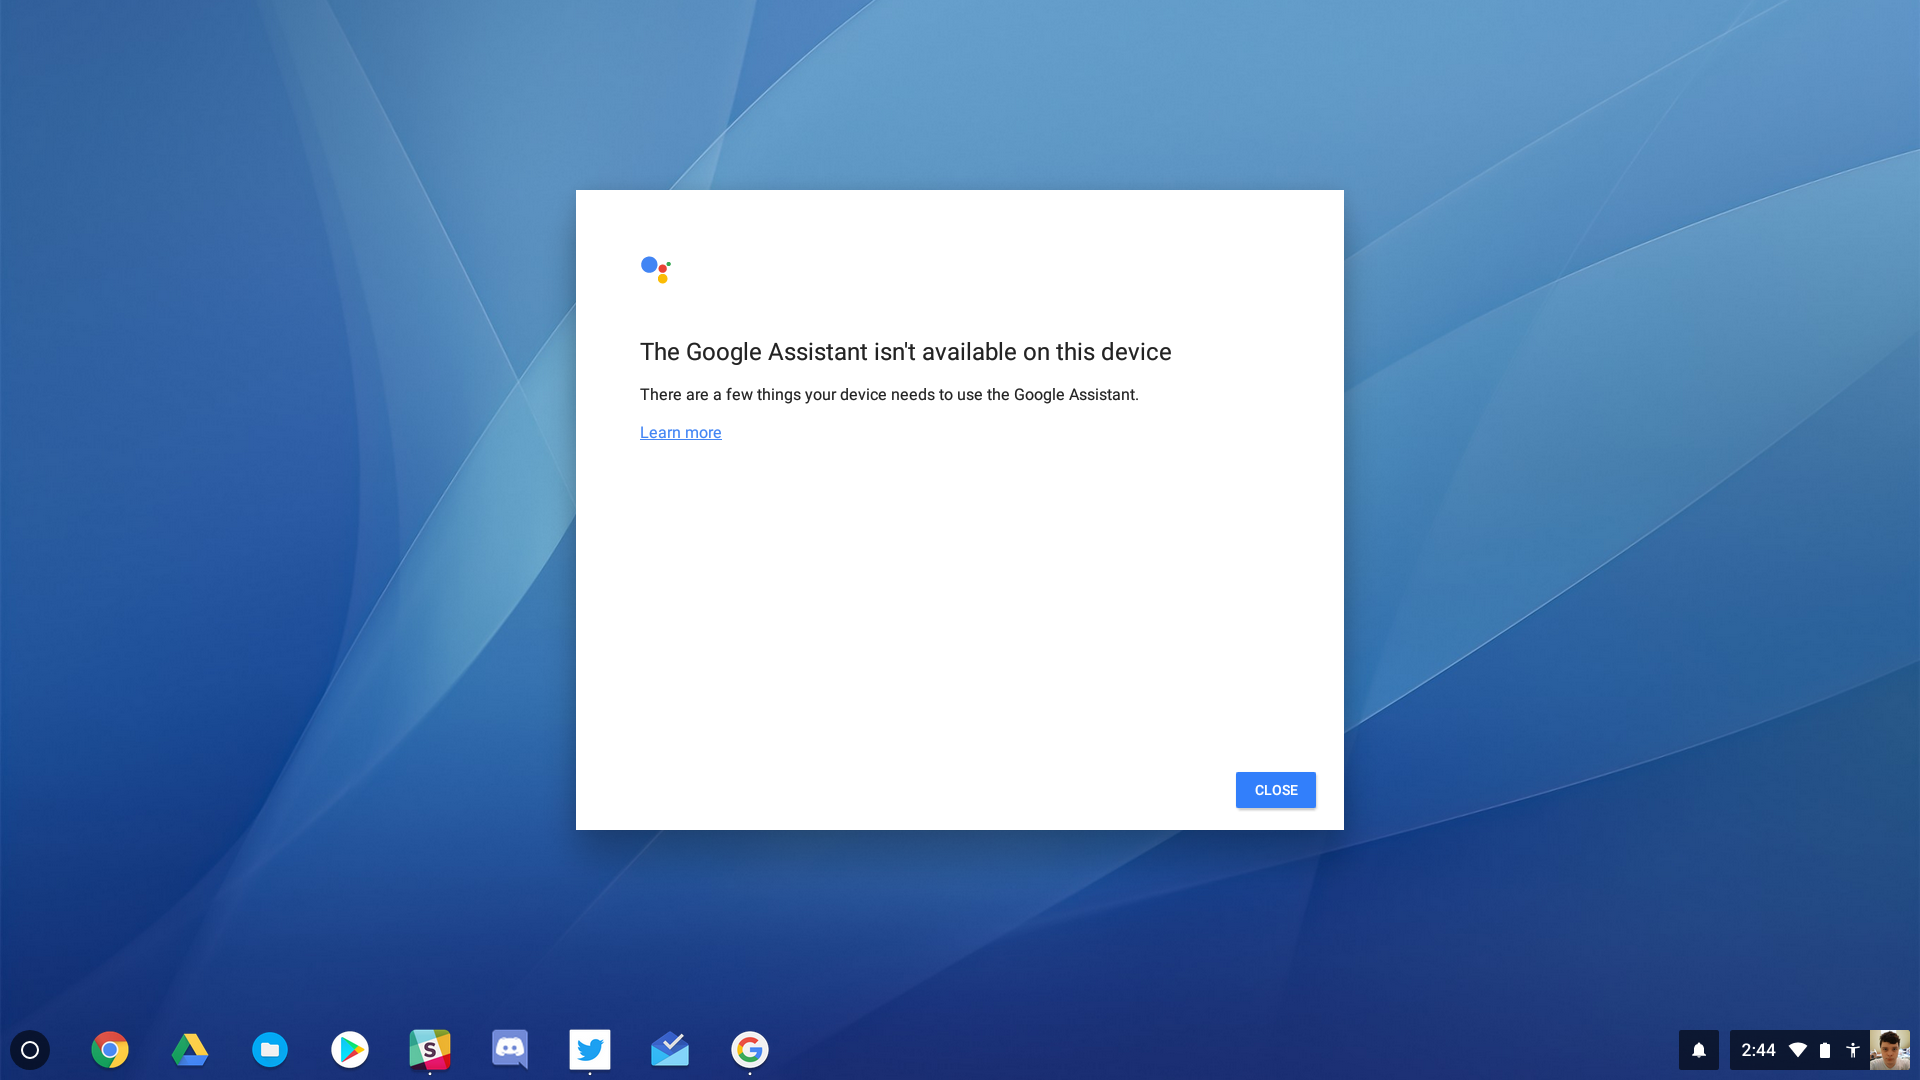Screen dimensions: 1920x1080
Task: Open the Files app
Action: click(x=270, y=1050)
